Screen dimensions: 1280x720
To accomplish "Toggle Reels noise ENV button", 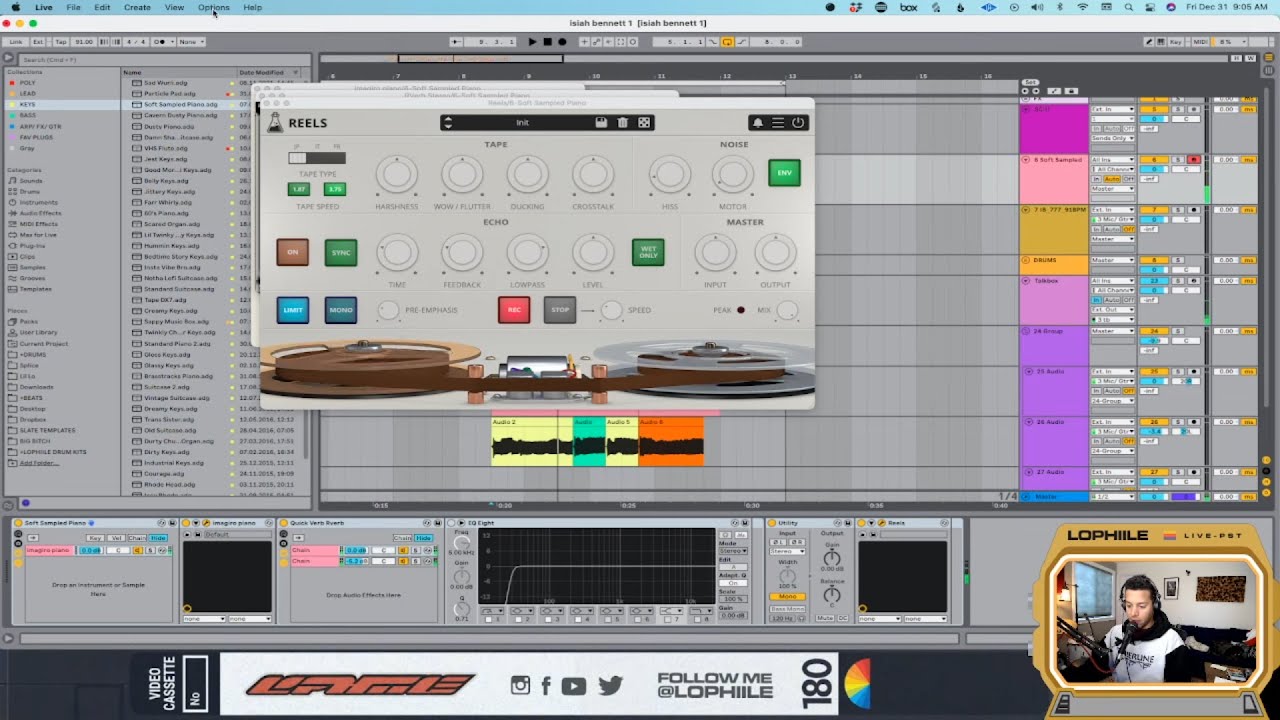I will click(784, 173).
